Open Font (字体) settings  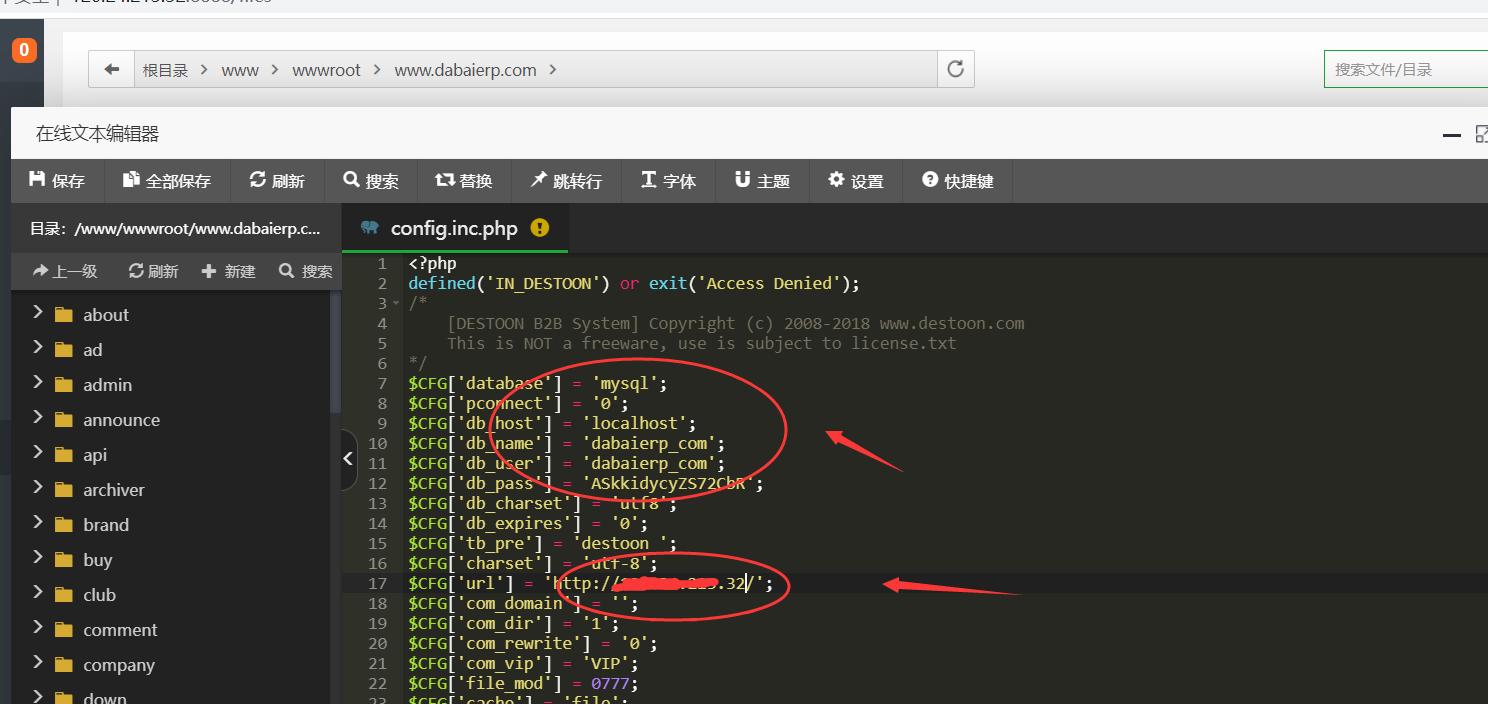pyautogui.click(x=668, y=181)
